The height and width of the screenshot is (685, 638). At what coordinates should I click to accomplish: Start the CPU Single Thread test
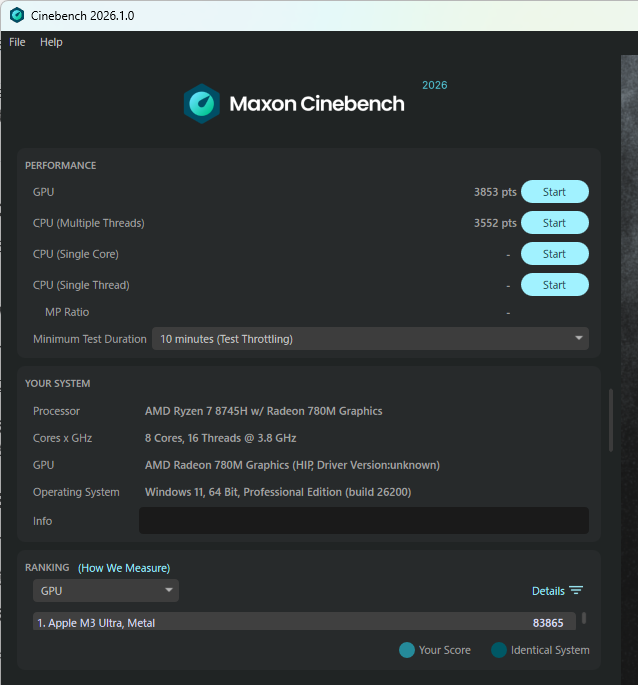coord(555,285)
